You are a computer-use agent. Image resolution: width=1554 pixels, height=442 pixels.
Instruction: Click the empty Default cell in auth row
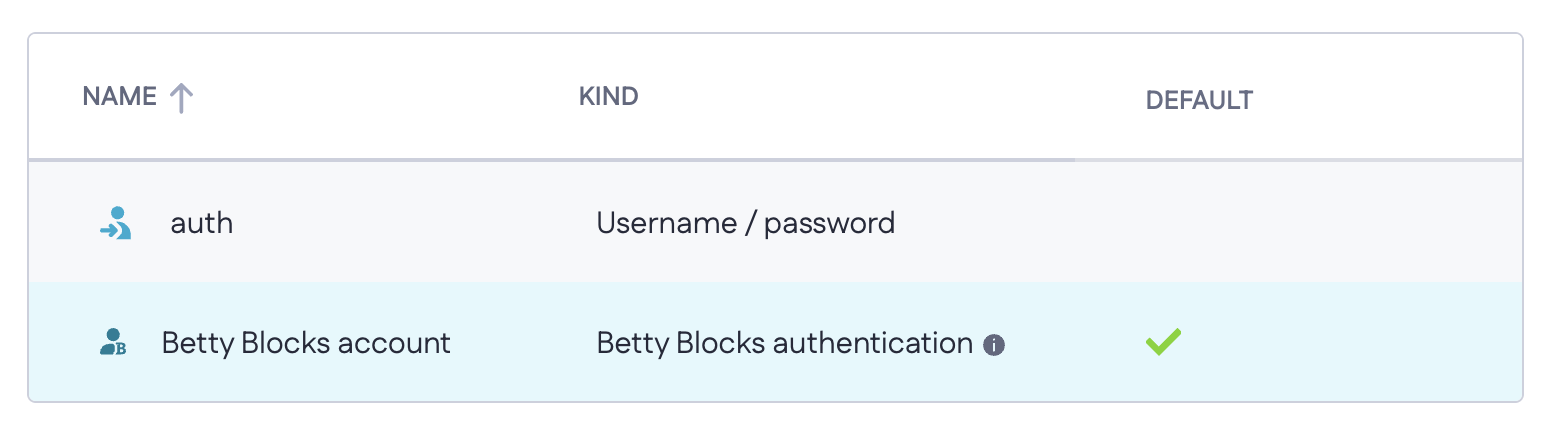pos(1199,222)
